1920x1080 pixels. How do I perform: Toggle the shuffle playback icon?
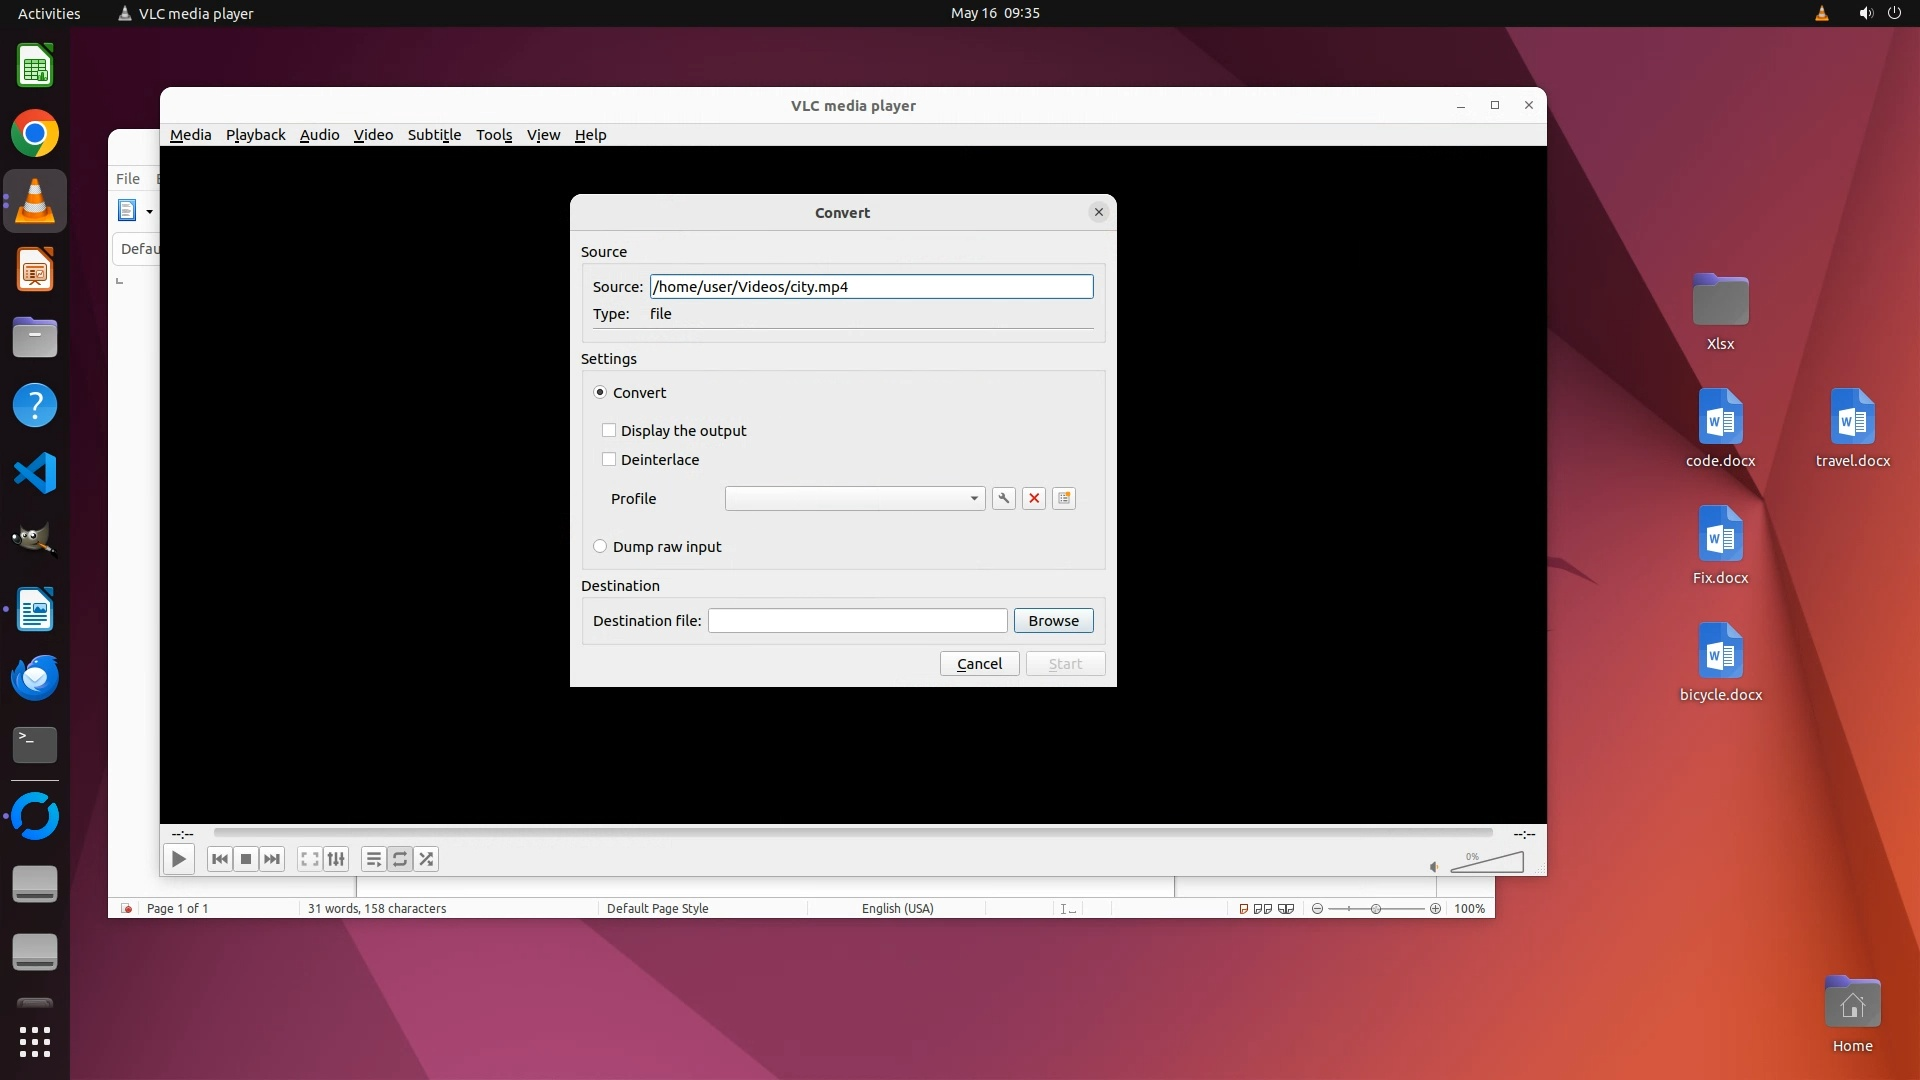[x=427, y=859]
